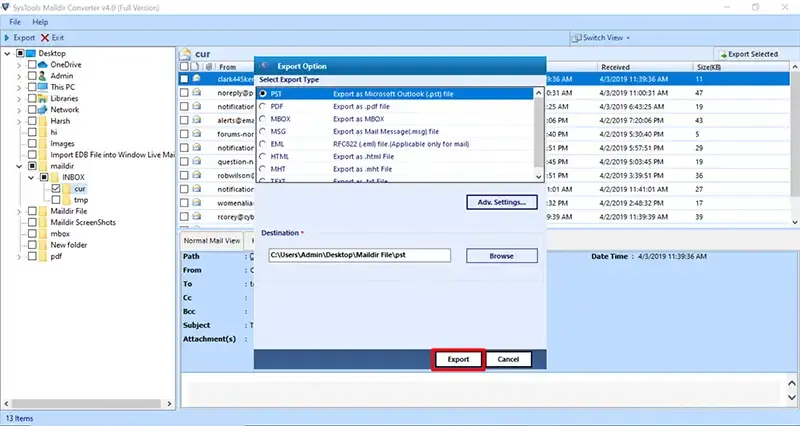Switch to the Normal Mail View tab

click(x=212, y=241)
